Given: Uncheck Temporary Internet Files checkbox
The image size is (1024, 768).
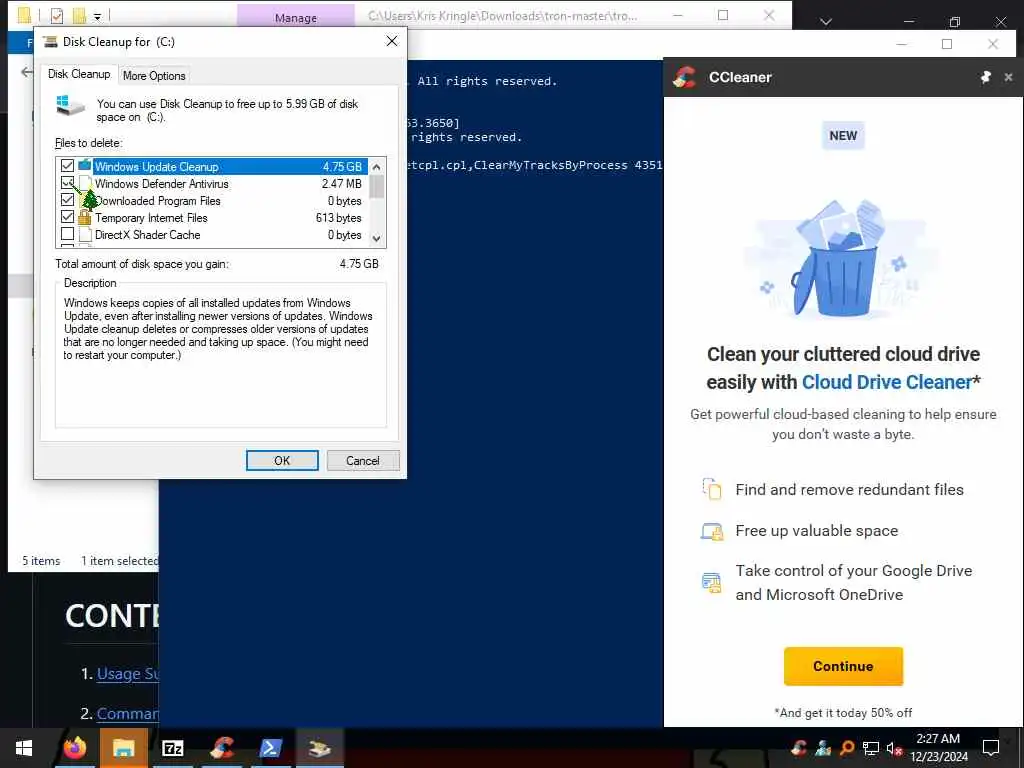Looking at the screenshot, I should click(x=67, y=217).
